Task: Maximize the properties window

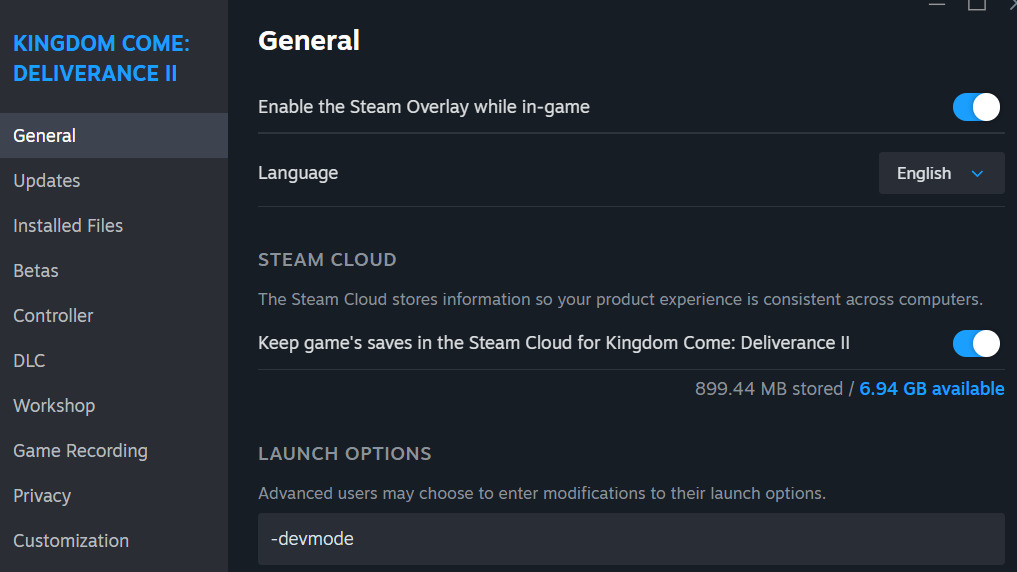Action: pyautogui.click(x=976, y=4)
